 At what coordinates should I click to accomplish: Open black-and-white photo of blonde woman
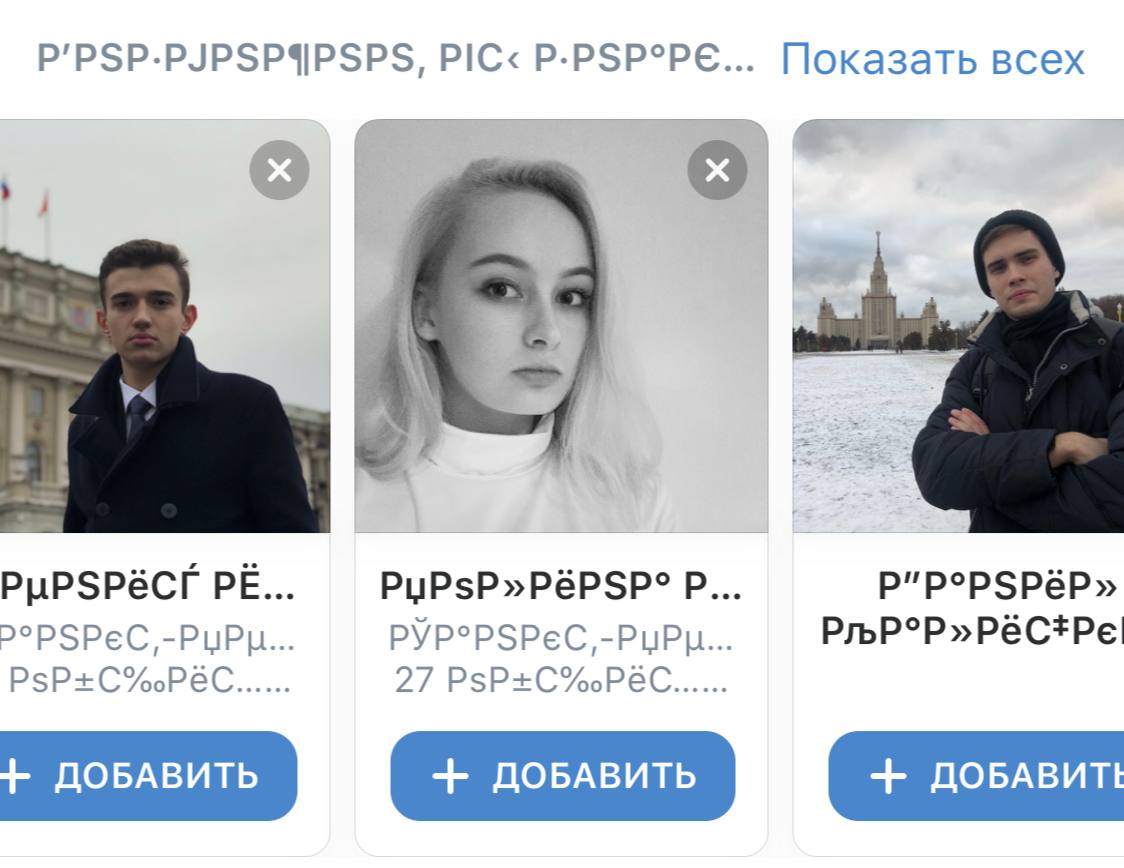coord(561,326)
